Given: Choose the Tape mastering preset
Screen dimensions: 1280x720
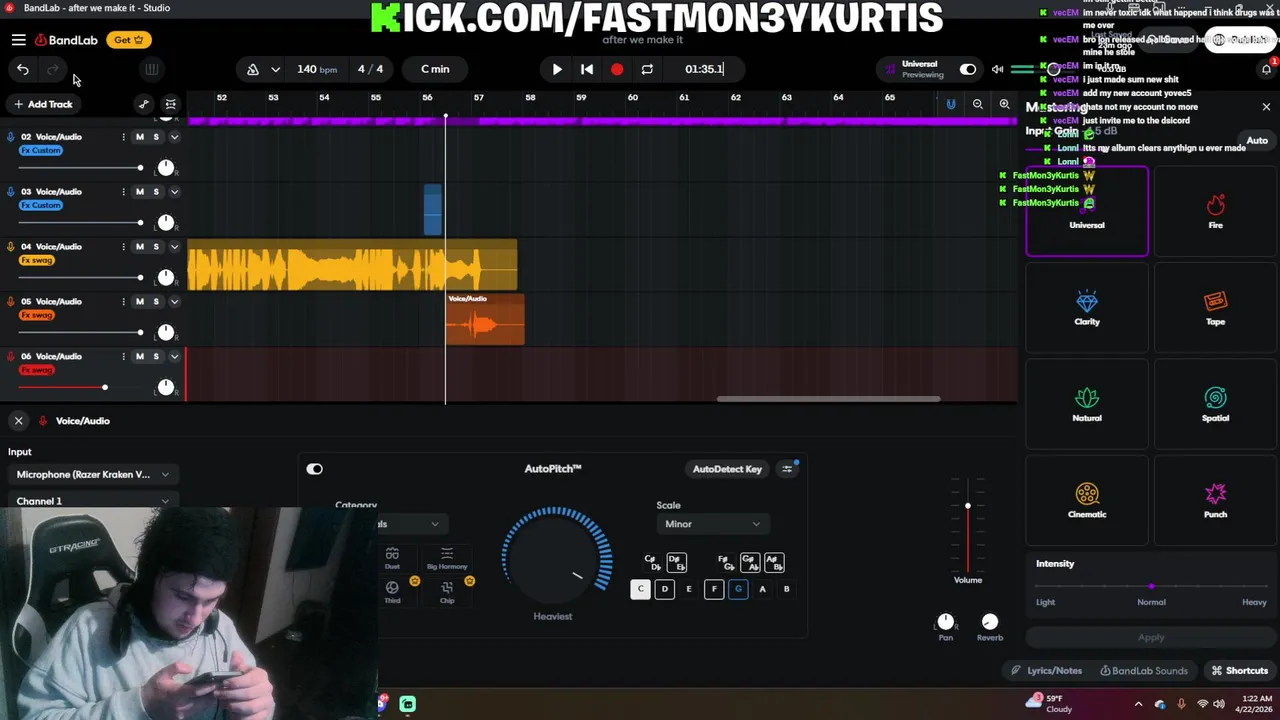Looking at the screenshot, I should pos(1215,308).
